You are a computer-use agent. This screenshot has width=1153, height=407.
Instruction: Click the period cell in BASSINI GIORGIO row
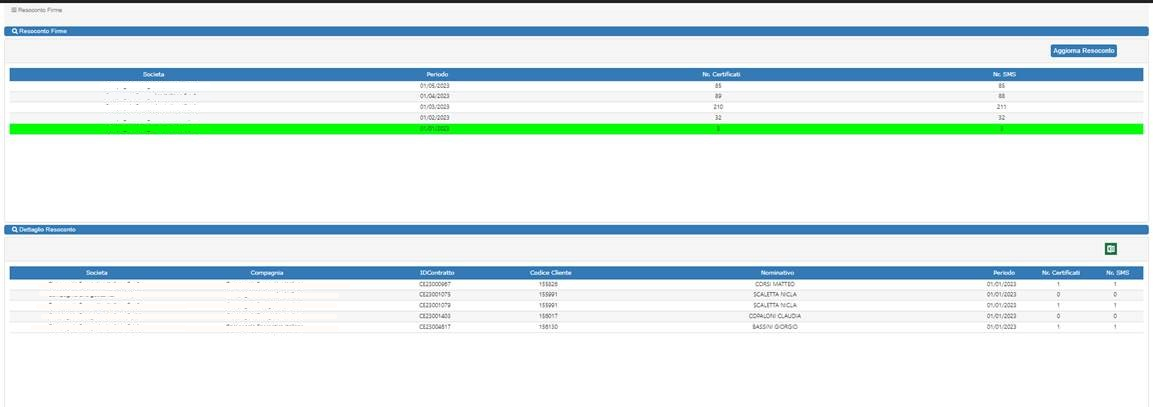[x=1001, y=327]
